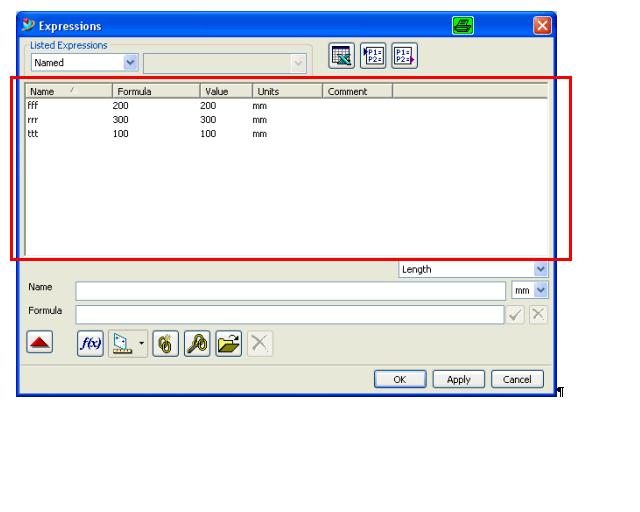Click the green printer icon in title bar
The image size is (640, 512).
tap(463, 26)
